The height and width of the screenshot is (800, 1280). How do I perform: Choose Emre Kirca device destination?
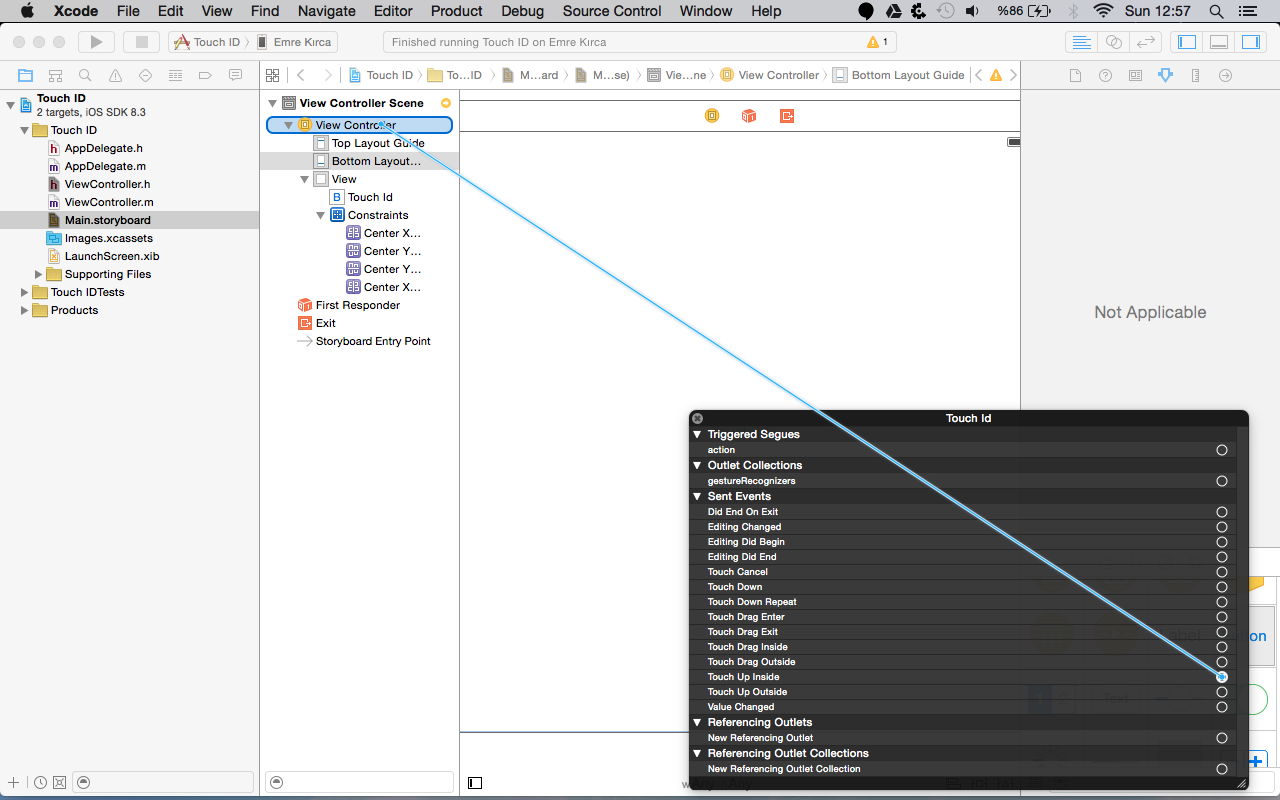pyautogui.click(x=297, y=42)
